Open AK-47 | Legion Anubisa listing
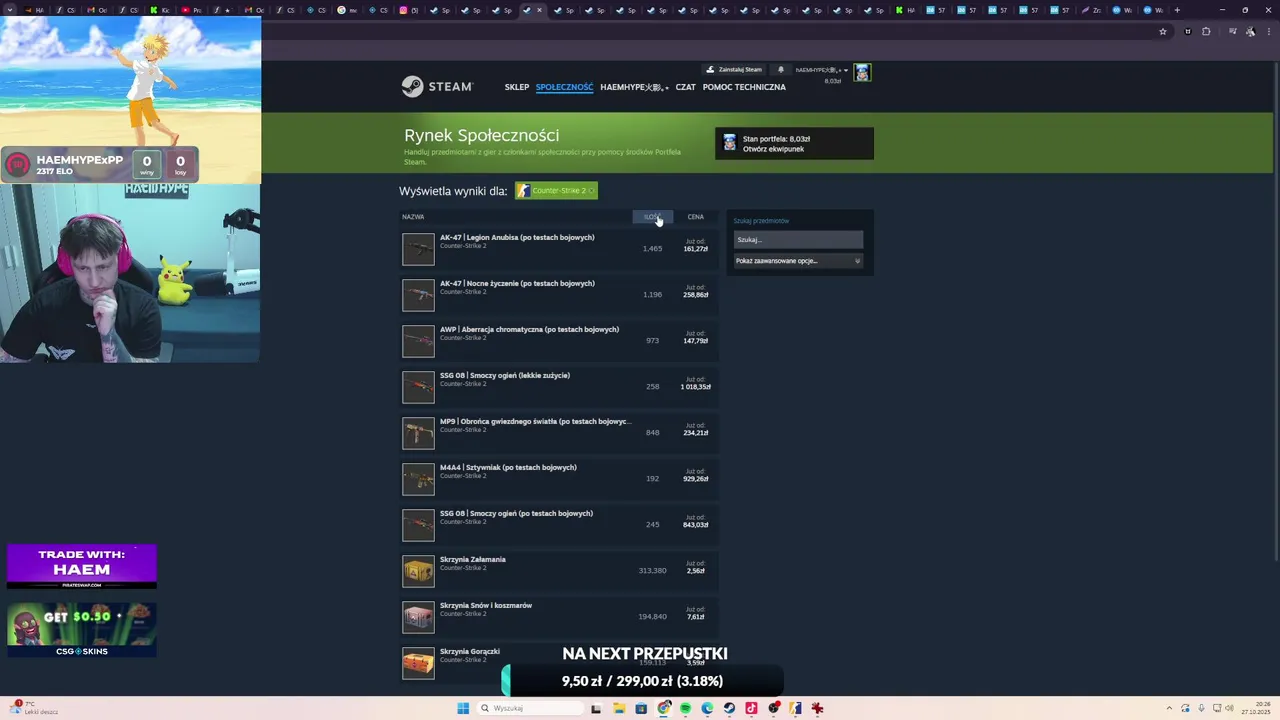The image size is (1280, 720). [560, 249]
